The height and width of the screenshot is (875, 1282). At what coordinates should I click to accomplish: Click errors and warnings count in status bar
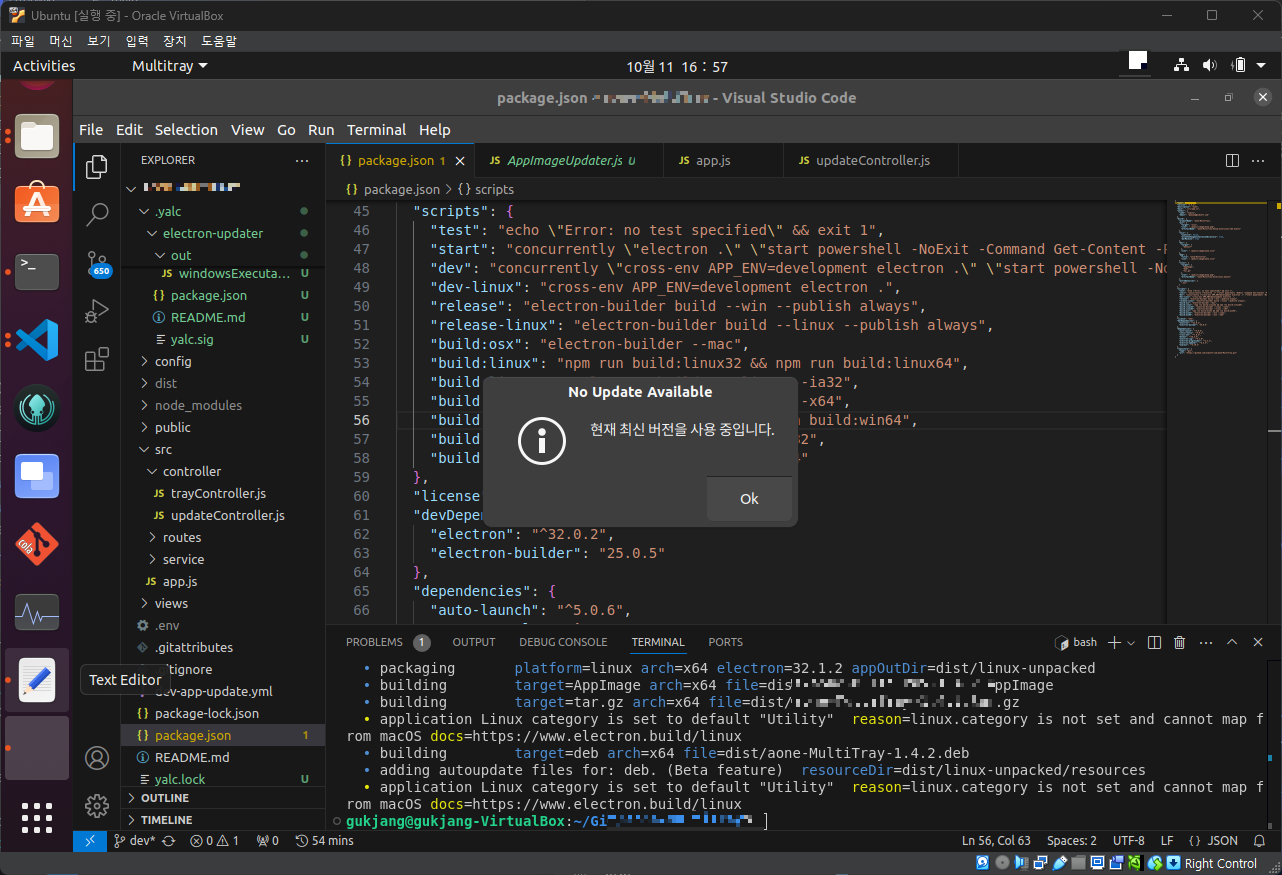[215, 841]
